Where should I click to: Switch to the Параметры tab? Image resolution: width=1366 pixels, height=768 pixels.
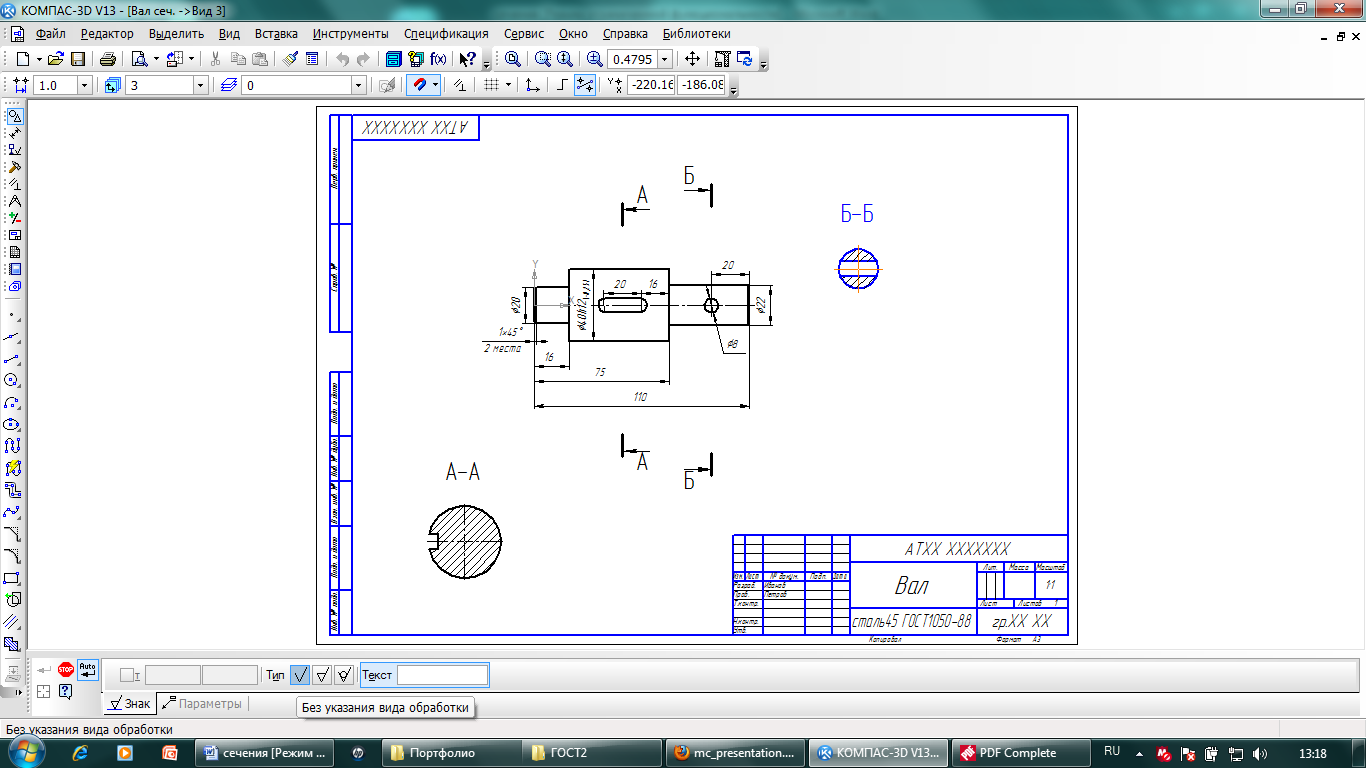202,704
